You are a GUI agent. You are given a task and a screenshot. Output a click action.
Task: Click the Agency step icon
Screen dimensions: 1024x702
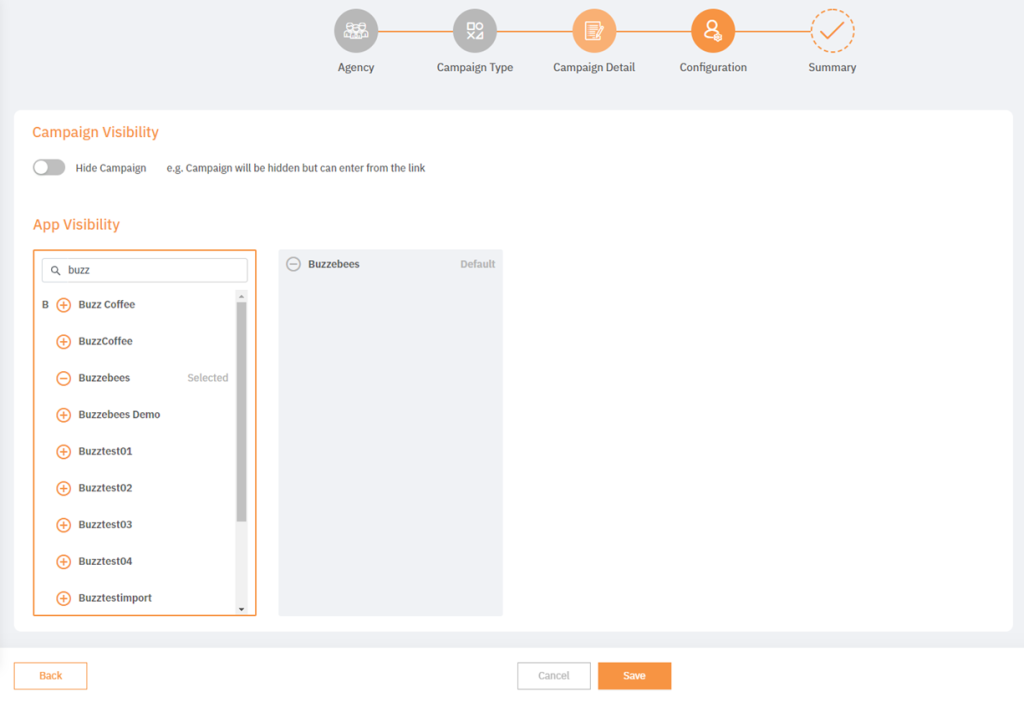(356, 30)
